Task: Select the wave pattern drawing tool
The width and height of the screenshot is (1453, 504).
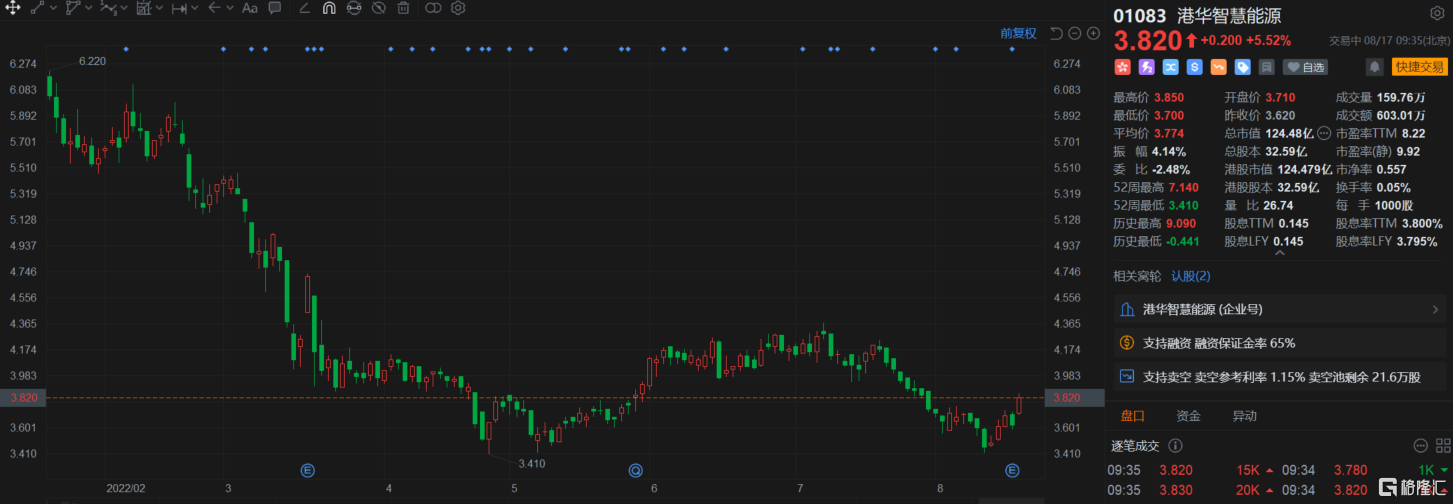Action: pos(108,8)
